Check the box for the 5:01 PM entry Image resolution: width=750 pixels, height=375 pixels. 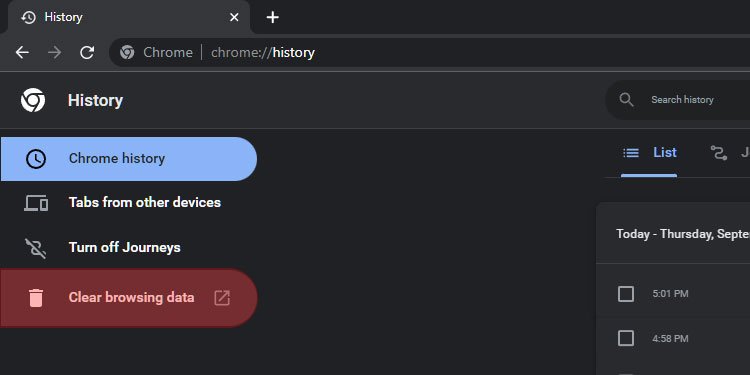pos(626,294)
